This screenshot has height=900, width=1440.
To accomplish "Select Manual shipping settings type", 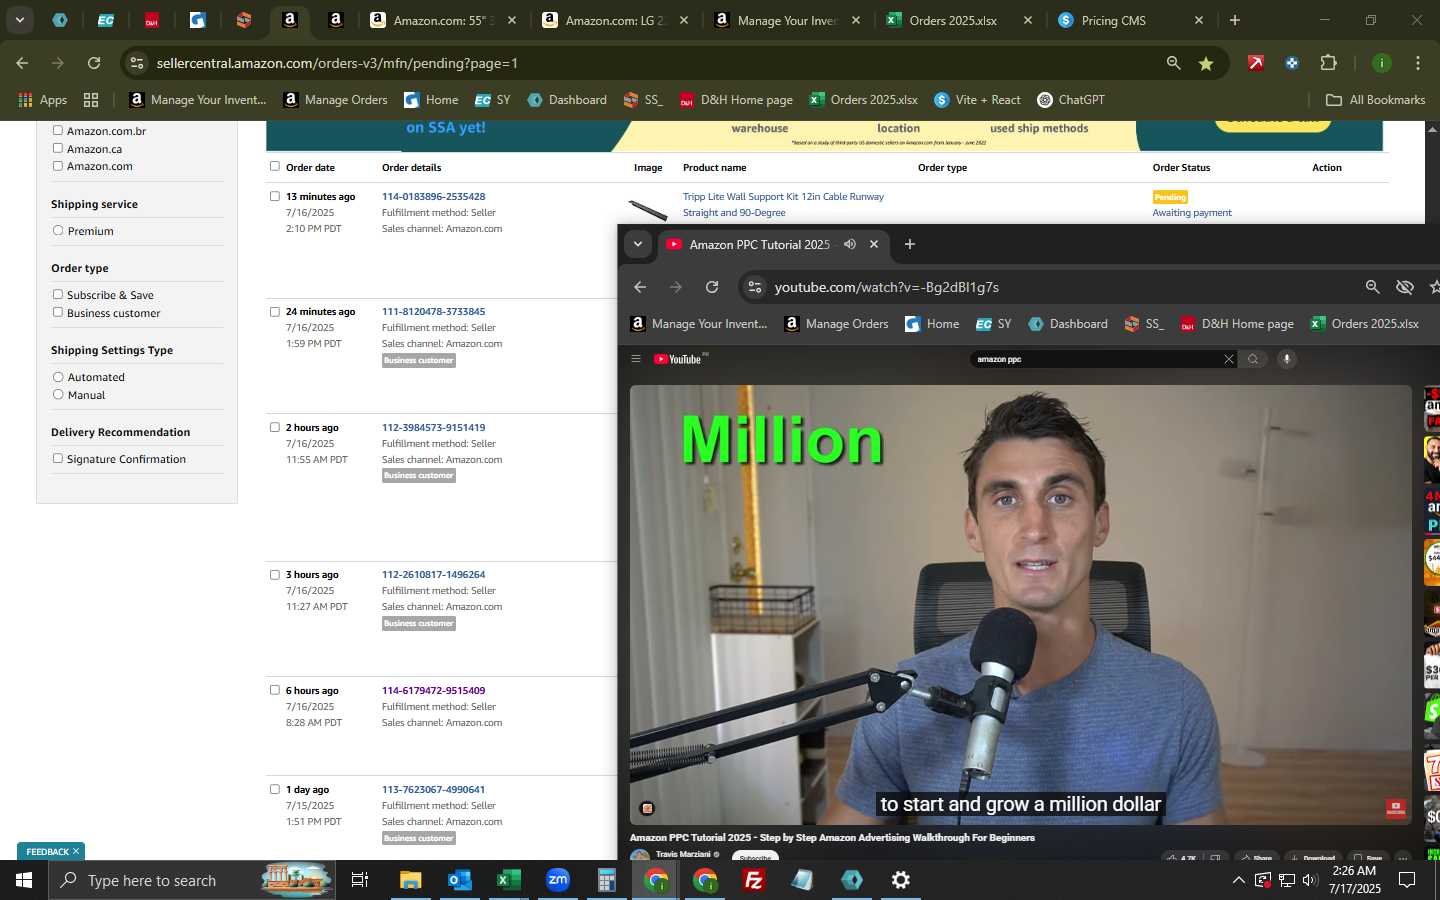I will (58, 395).
